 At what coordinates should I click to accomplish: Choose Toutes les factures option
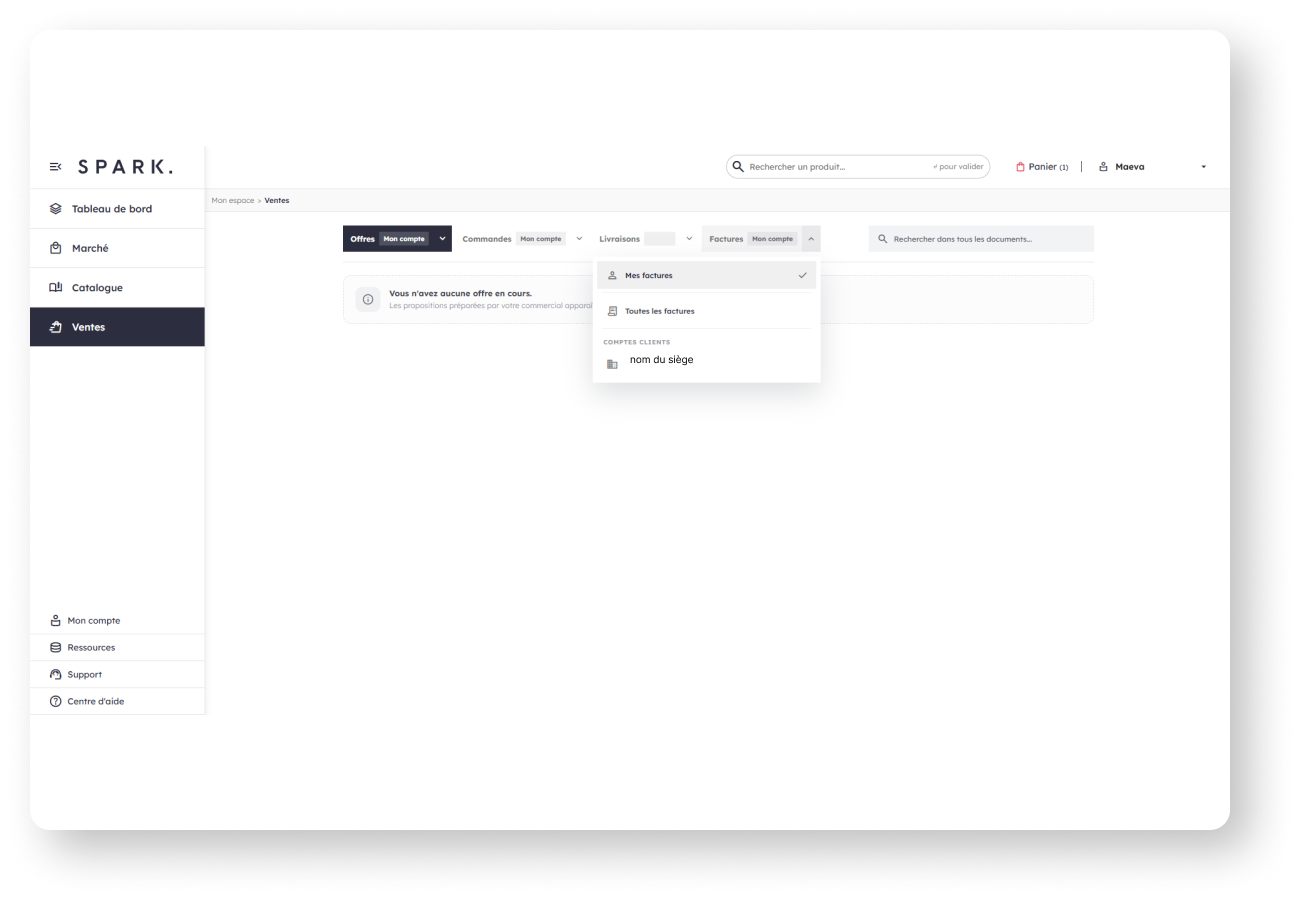pos(706,311)
